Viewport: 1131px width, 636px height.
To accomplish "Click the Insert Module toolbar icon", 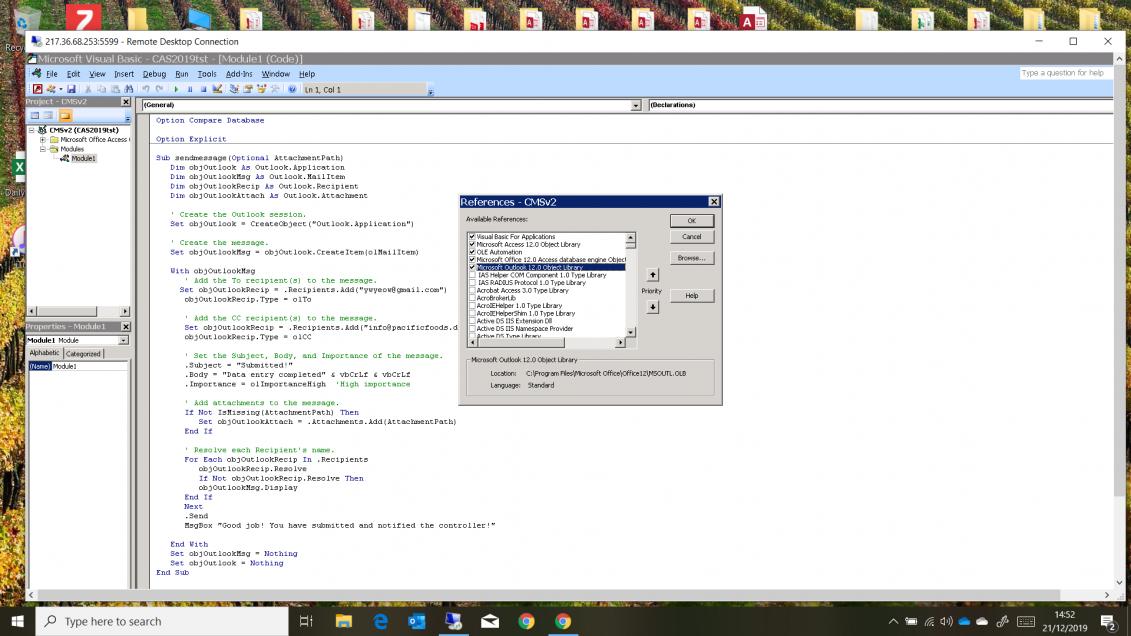I will pyautogui.click(x=50, y=89).
